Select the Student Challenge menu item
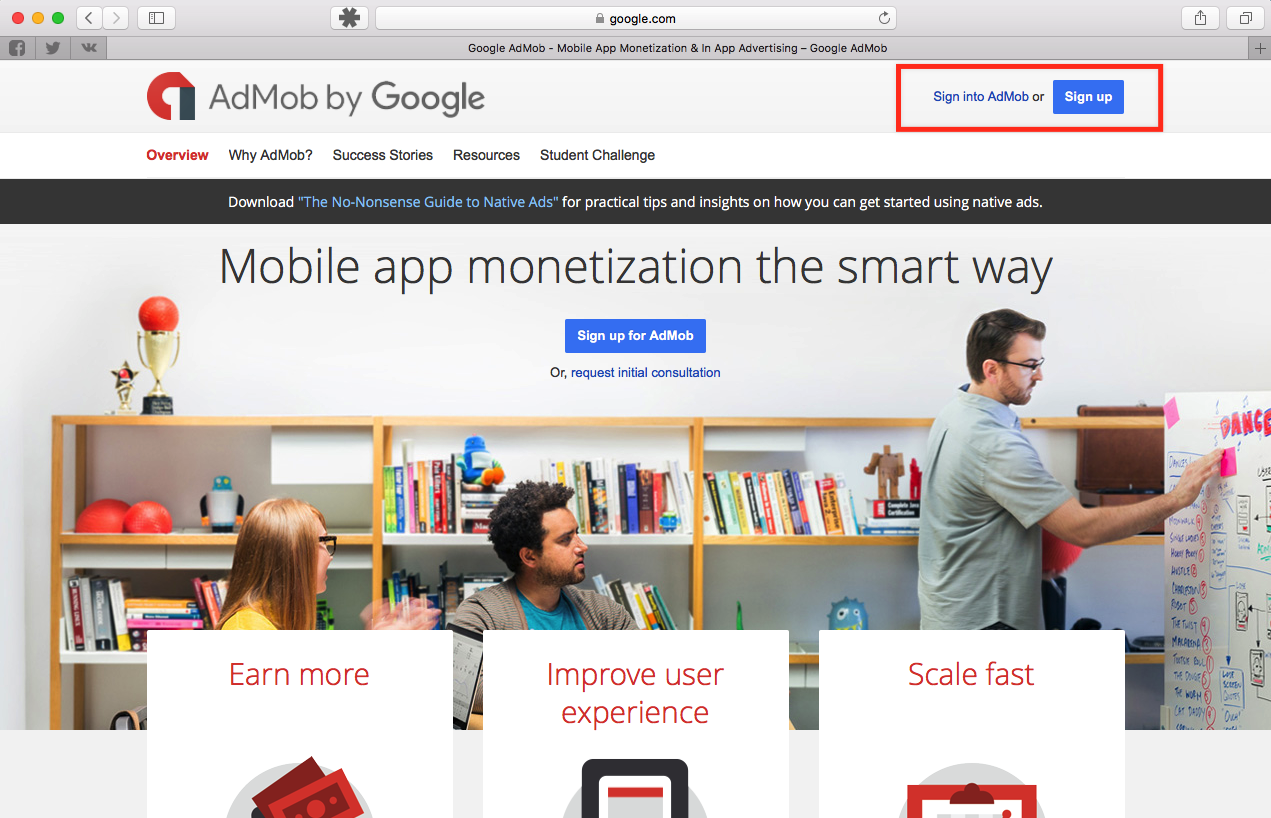 point(597,155)
